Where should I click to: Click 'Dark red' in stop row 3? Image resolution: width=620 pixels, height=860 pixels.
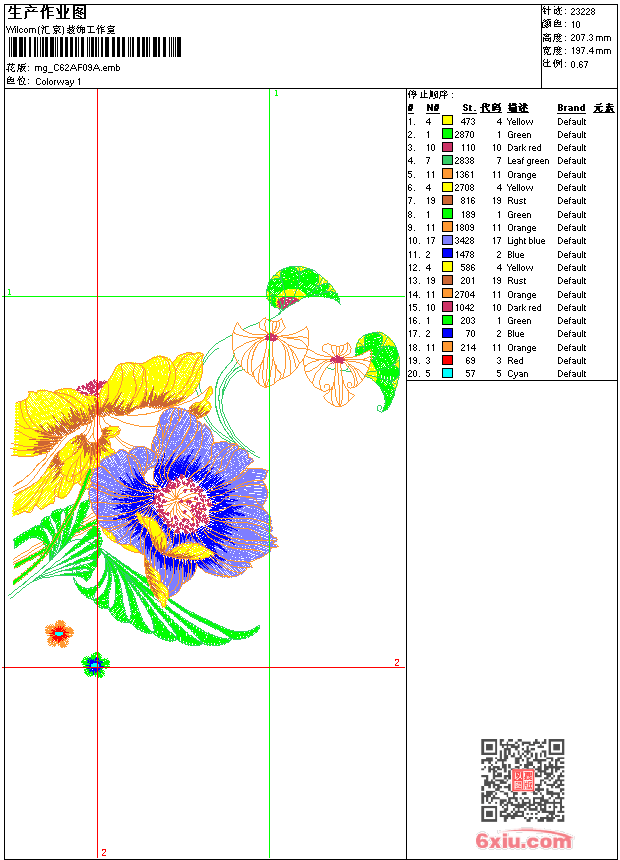click(x=524, y=148)
